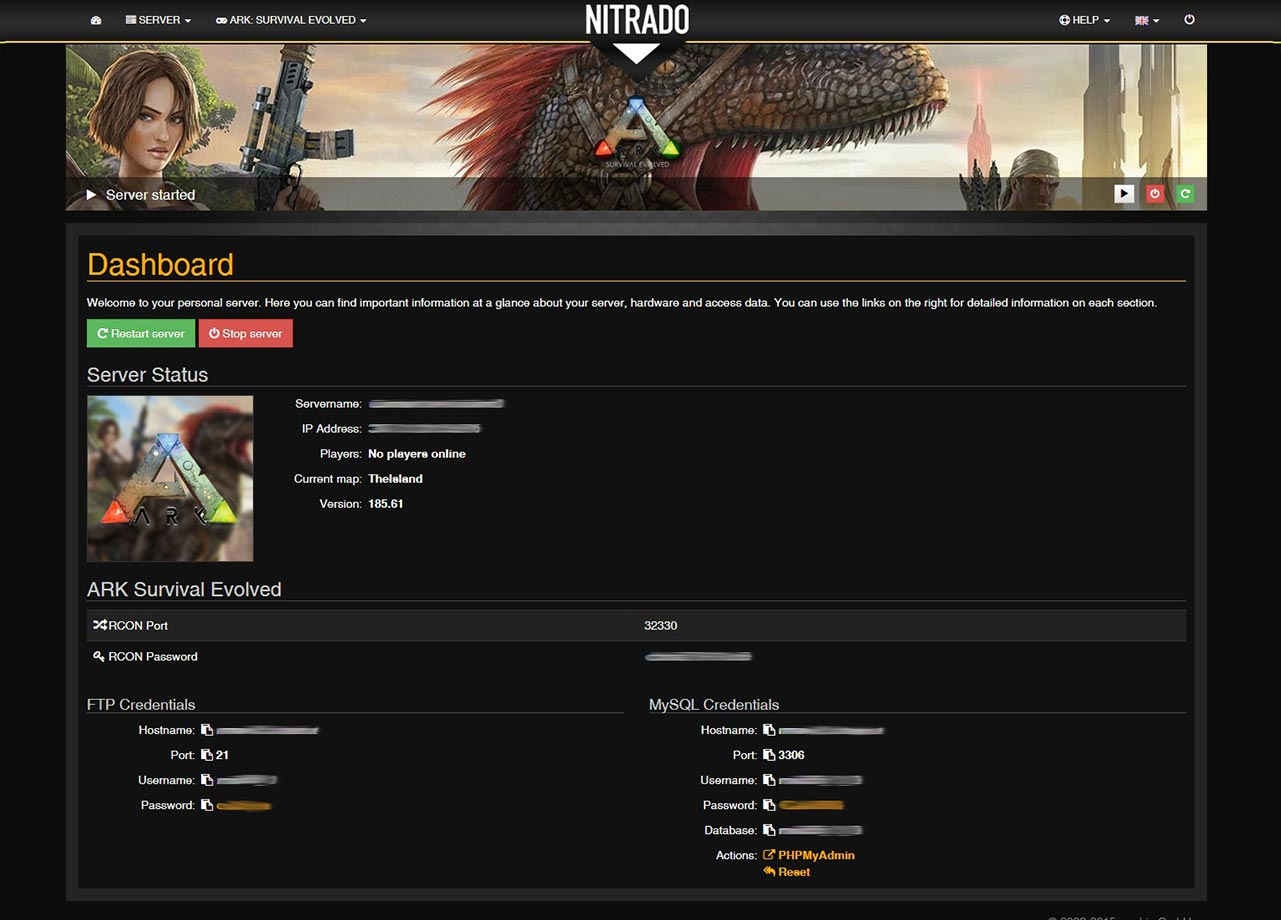Click the Restart server button
This screenshot has width=1281, height=920.
141,334
